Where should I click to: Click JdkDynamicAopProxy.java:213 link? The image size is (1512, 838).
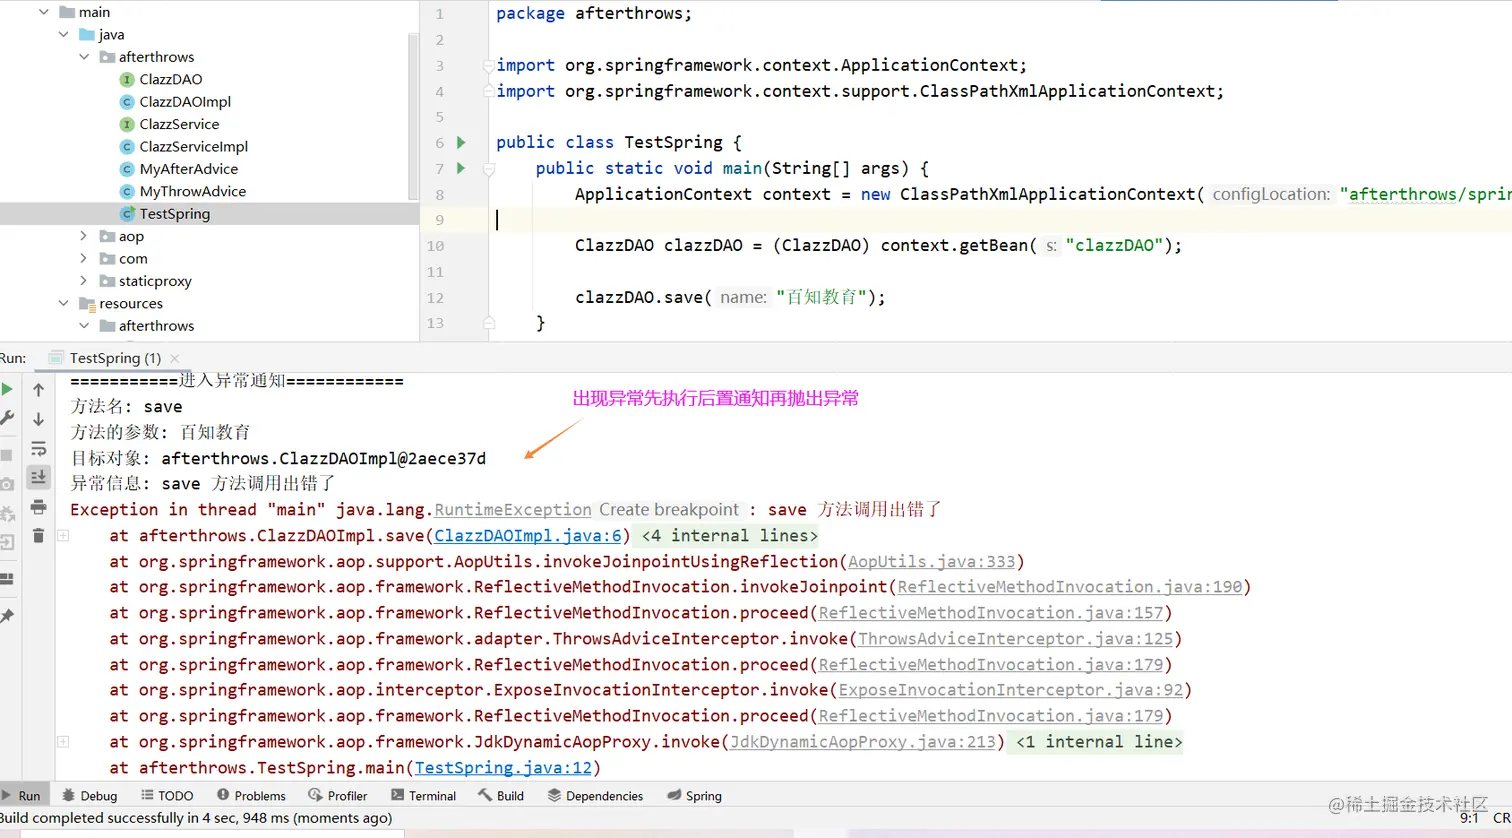(x=863, y=742)
